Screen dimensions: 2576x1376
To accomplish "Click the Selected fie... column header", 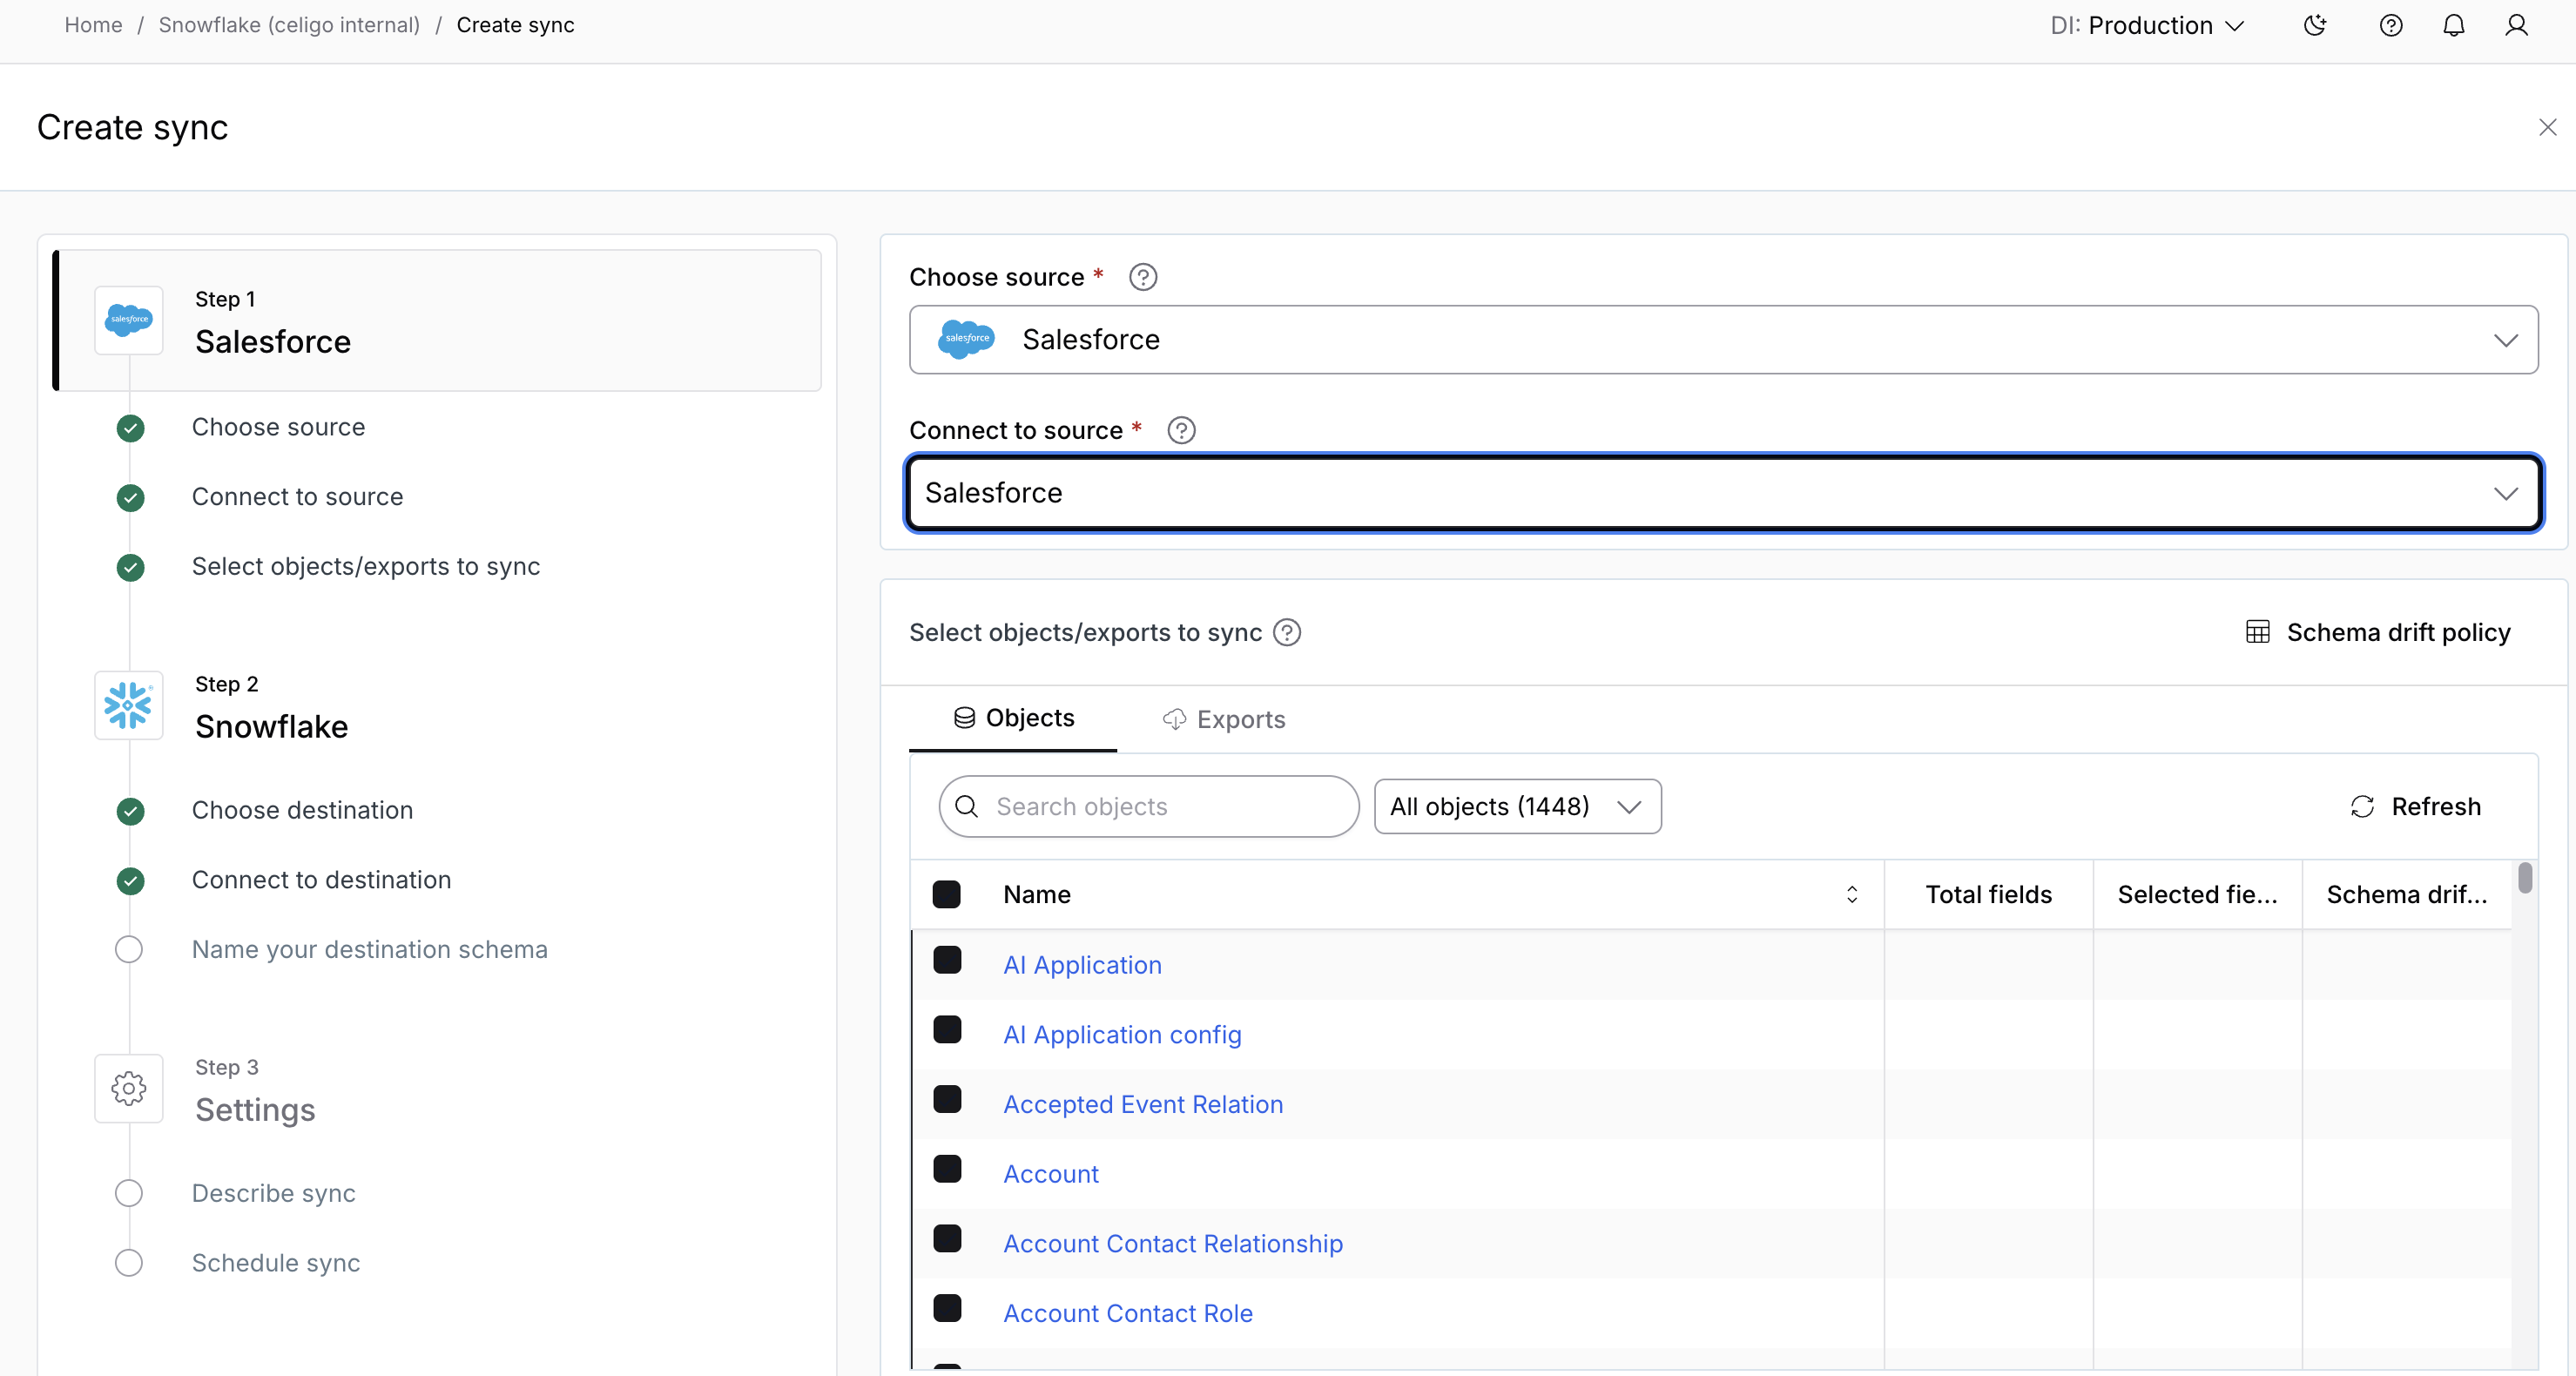I will 2197,895.
